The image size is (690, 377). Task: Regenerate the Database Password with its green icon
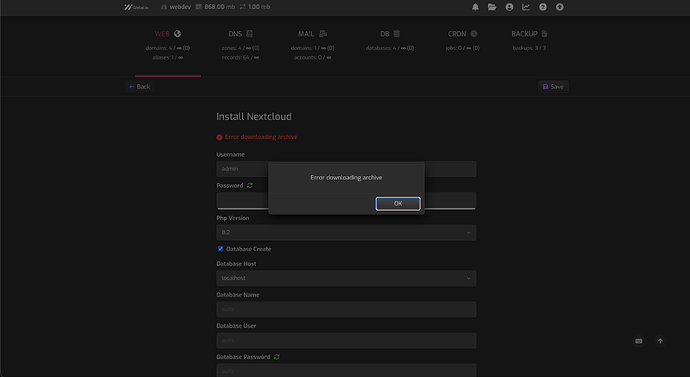tap(277, 357)
